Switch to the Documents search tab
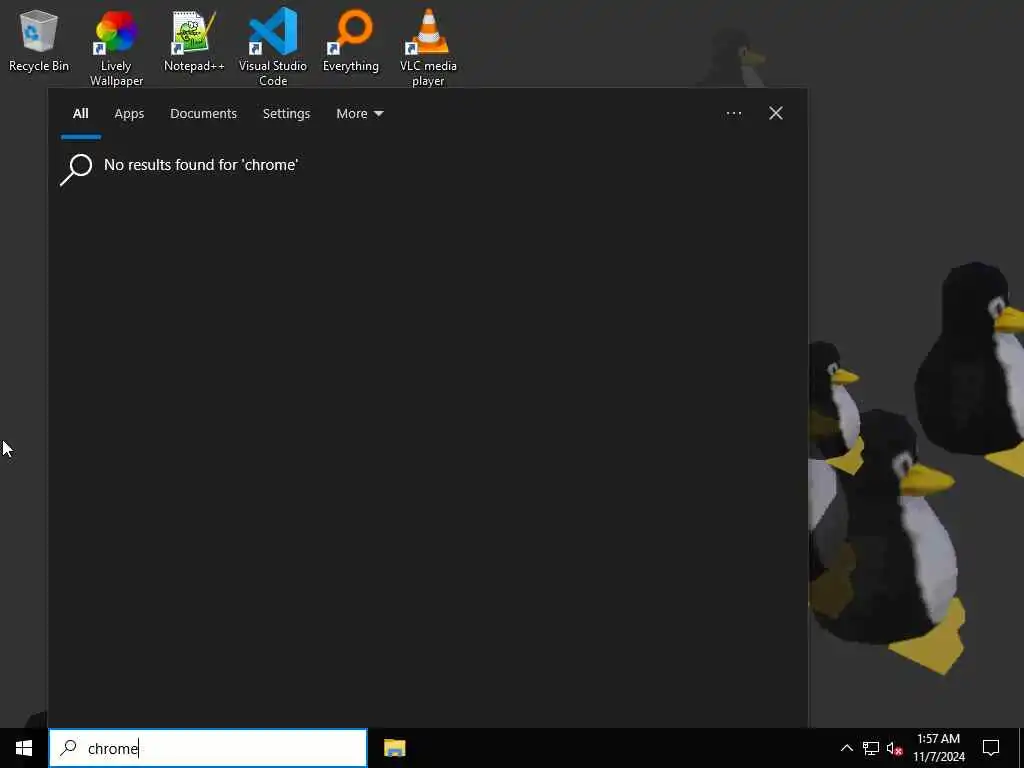 [203, 114]
